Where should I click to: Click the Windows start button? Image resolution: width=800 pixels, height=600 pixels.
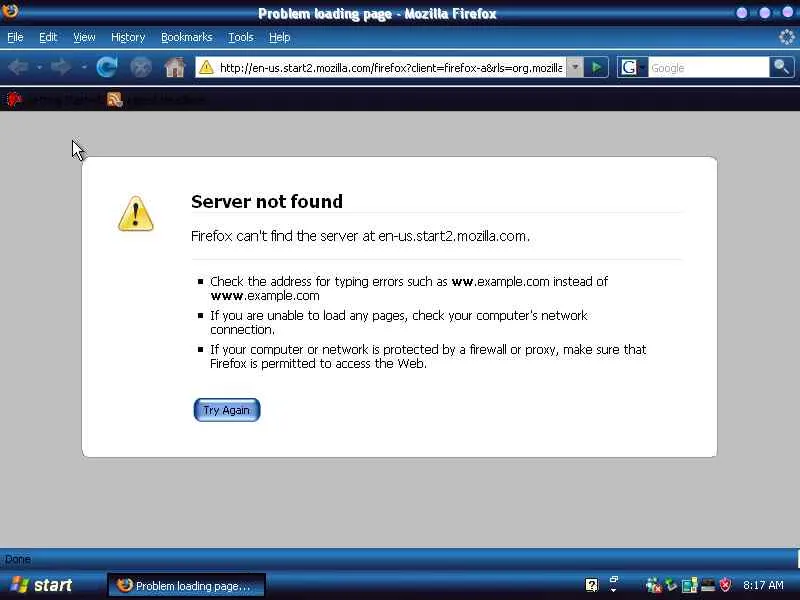tap(42, 585)
